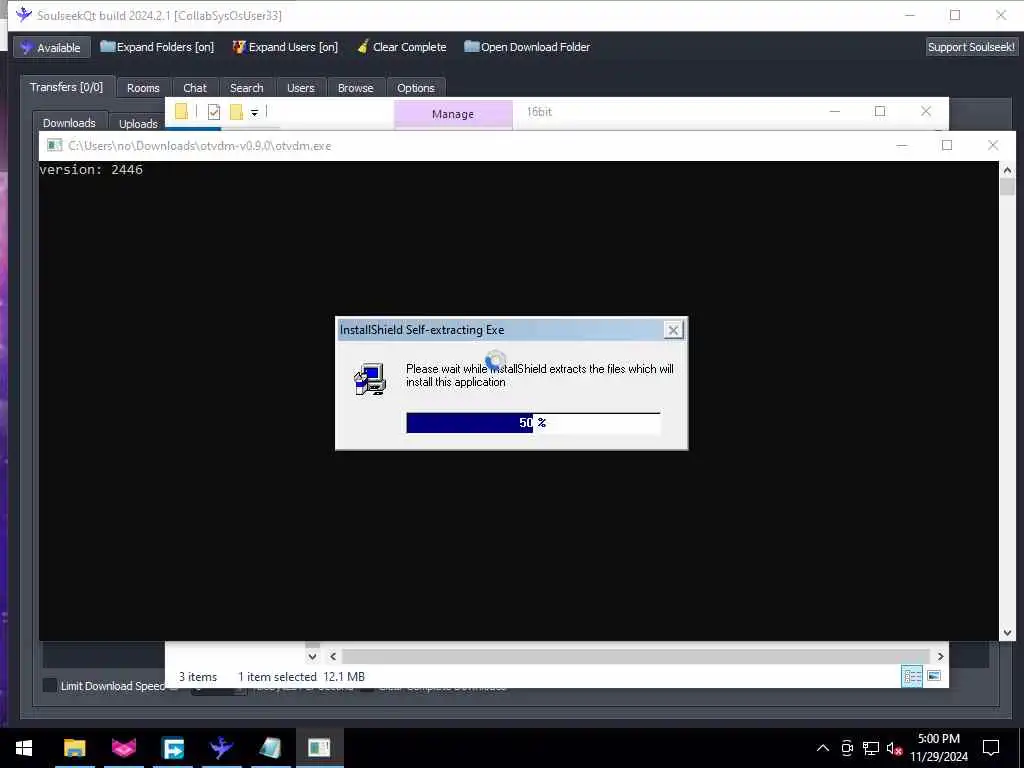Select the otvdm console icon in taskbar
This screenshot has width=1024, height=768.
click(x=319, y=748)
